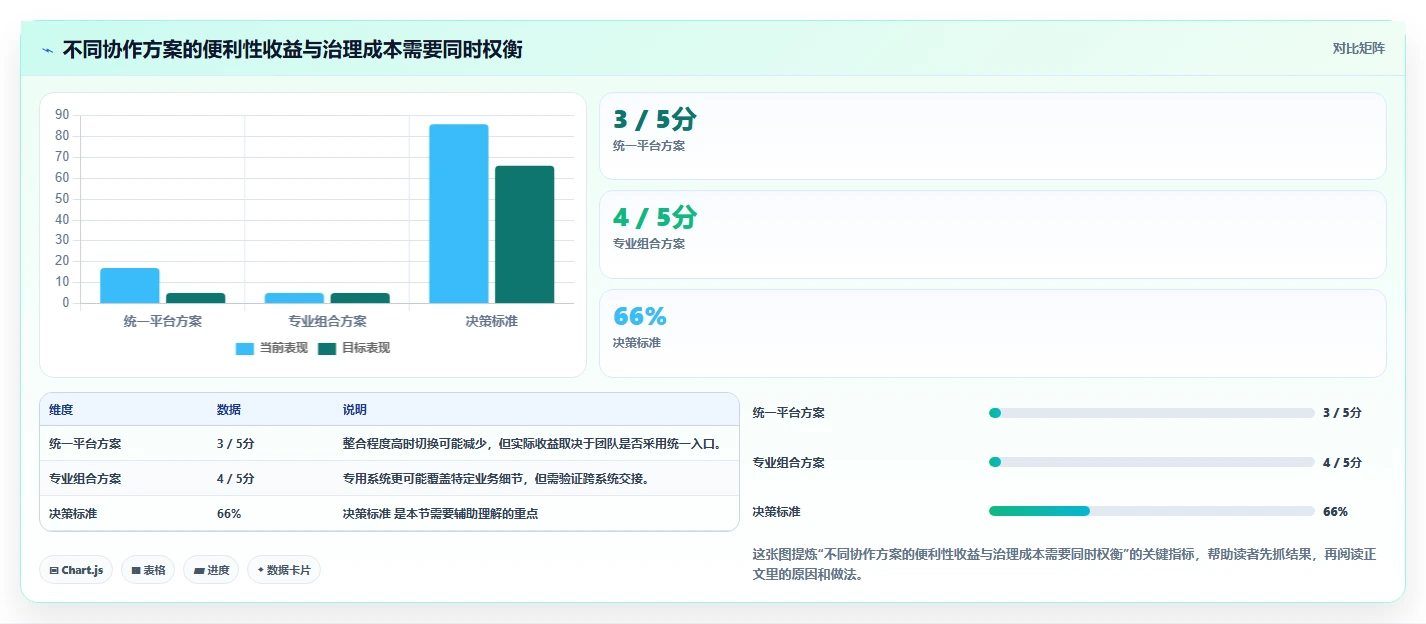Image resolution: width=1426 pixels, height=624 pixels.
Task: Click the 表格 tag chip
Action: 148,570
